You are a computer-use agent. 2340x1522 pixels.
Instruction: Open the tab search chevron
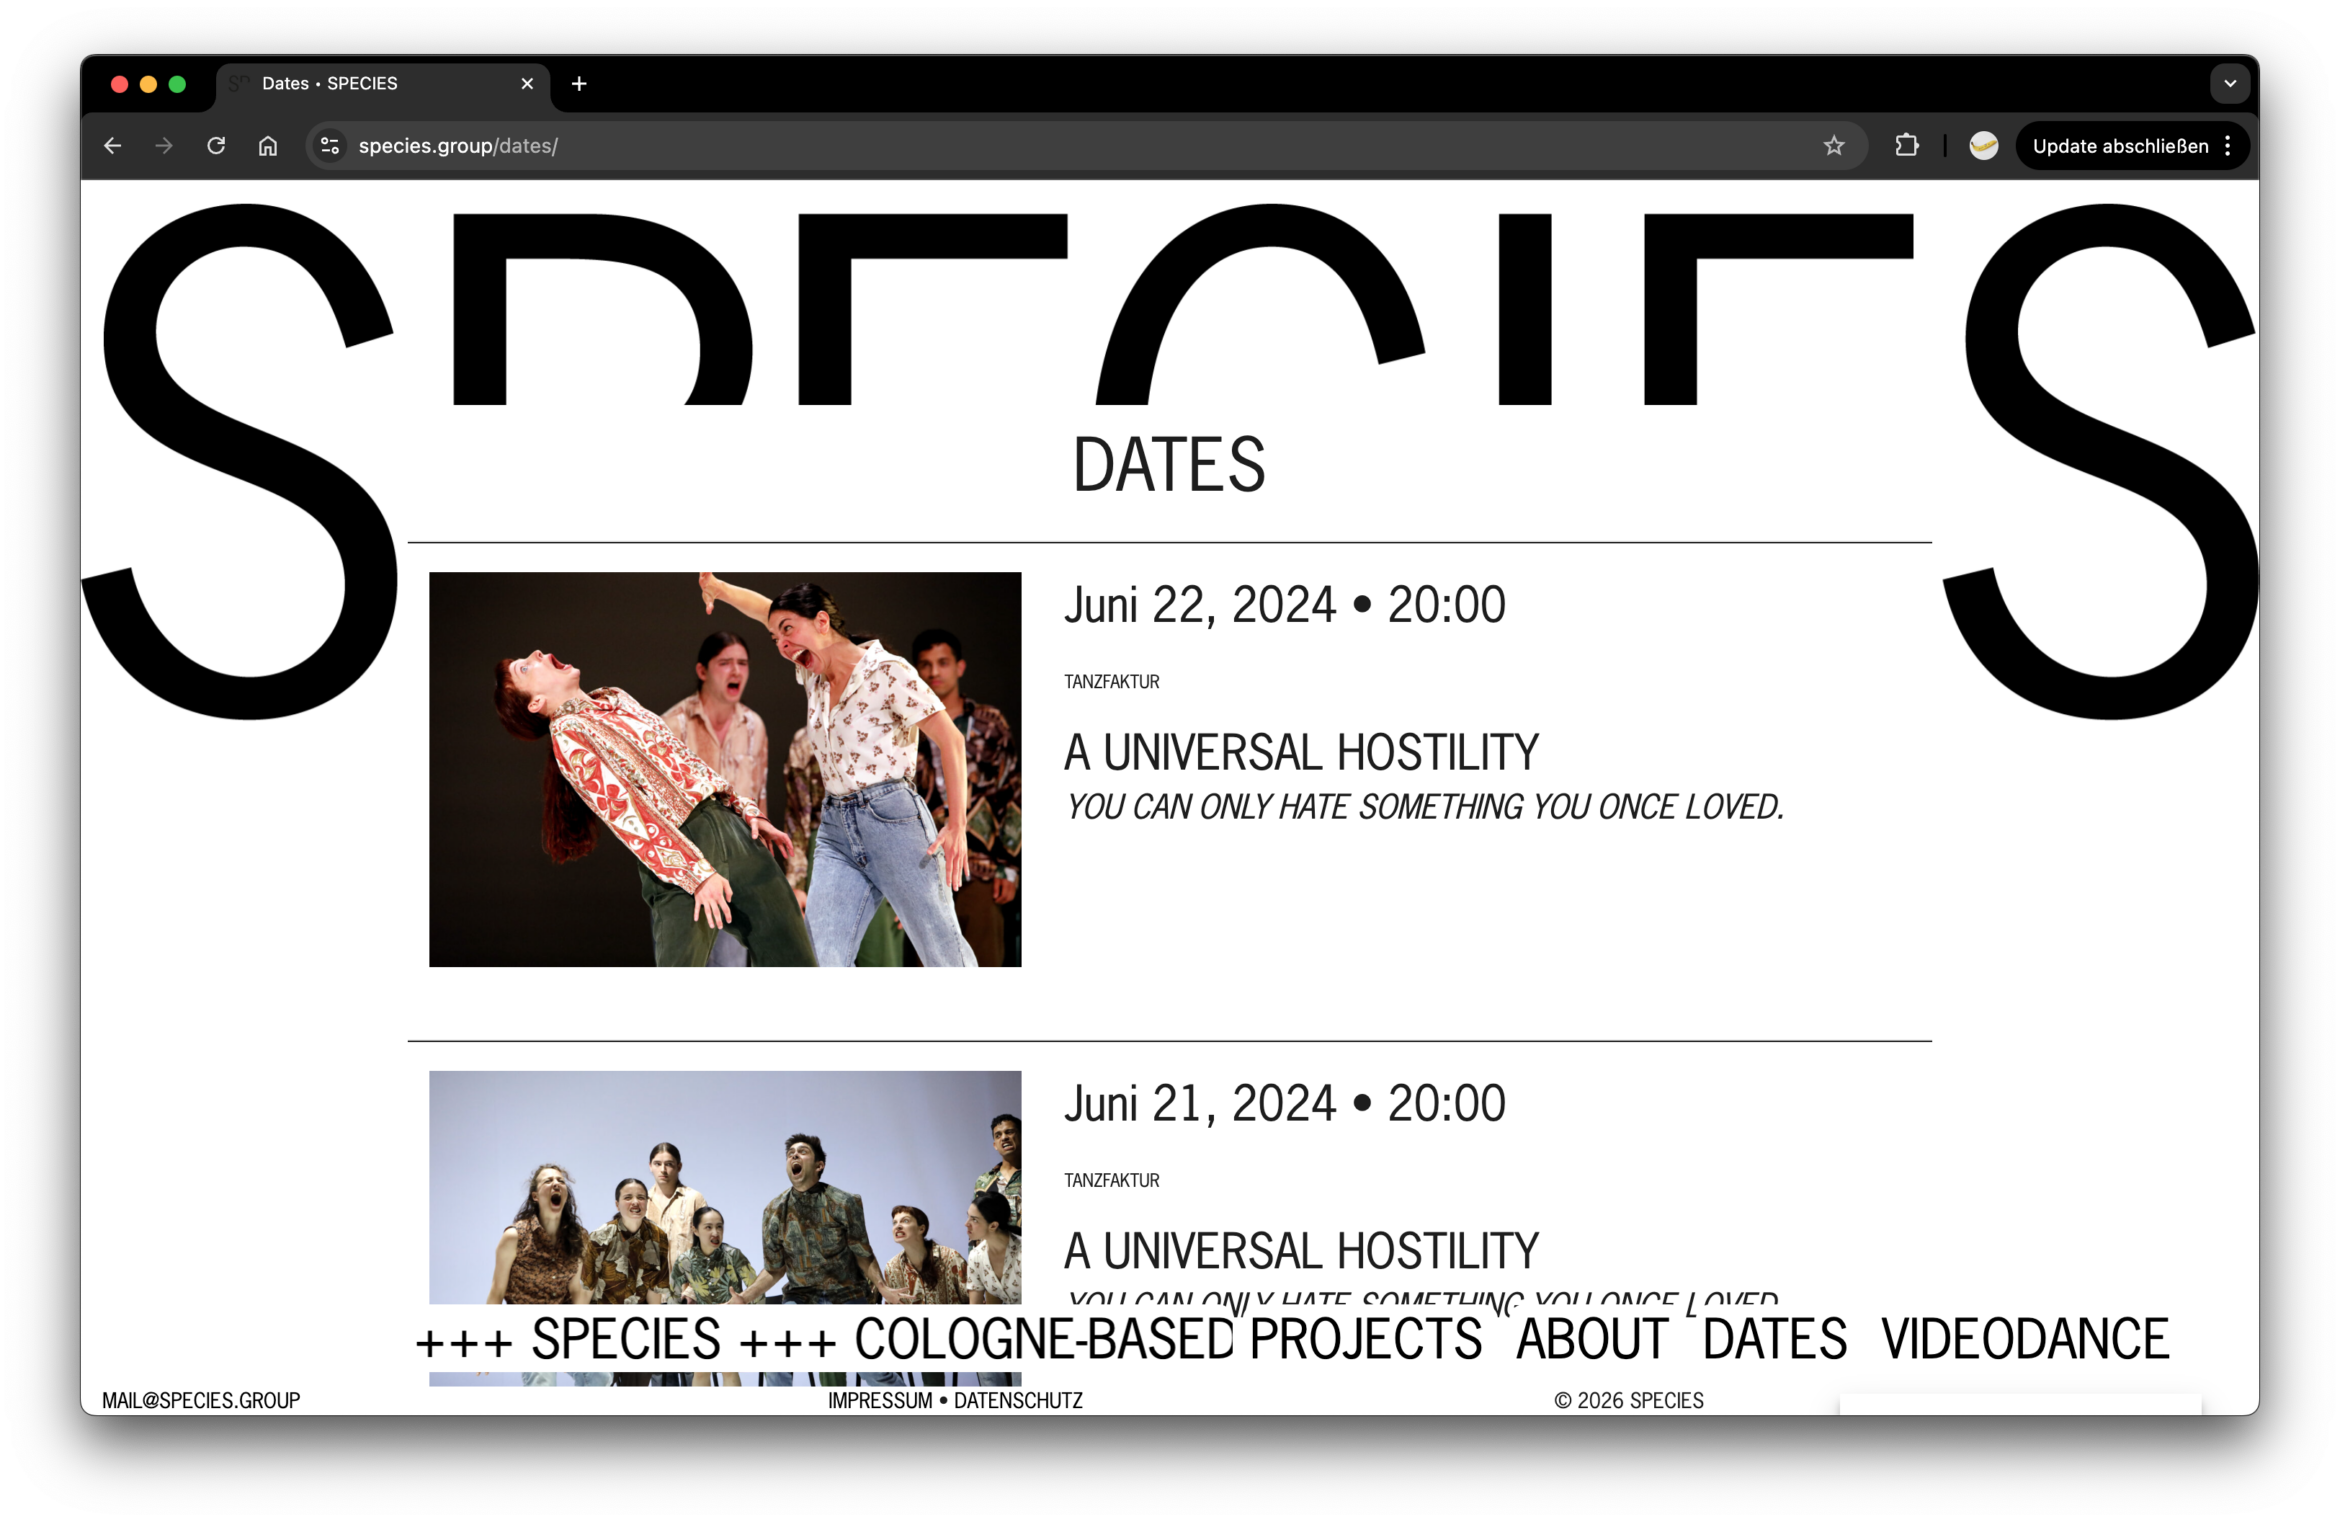2228,84
